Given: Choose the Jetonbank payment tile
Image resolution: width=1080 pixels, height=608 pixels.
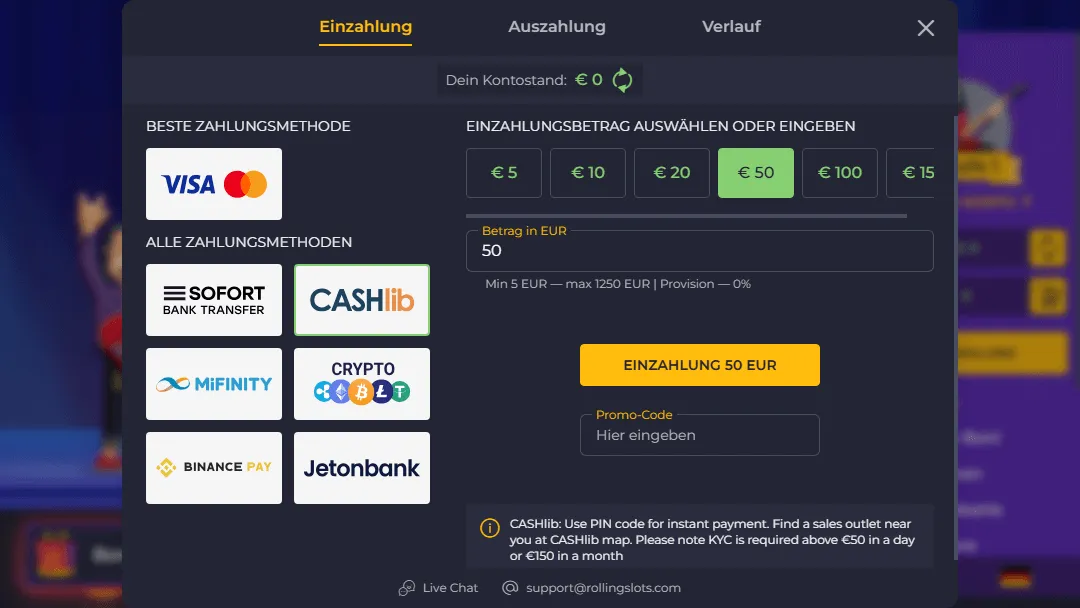Looking at the screenshot, I should pos(361,468).
